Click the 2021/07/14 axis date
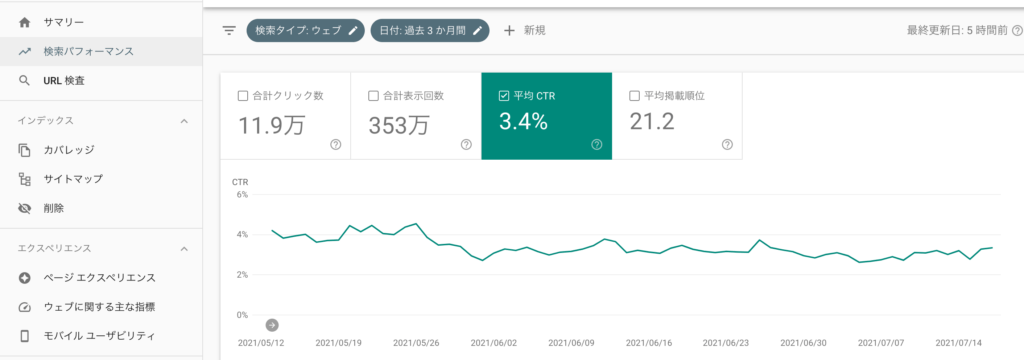This screenshot has width=1024, height=360. tap(958, 342)
